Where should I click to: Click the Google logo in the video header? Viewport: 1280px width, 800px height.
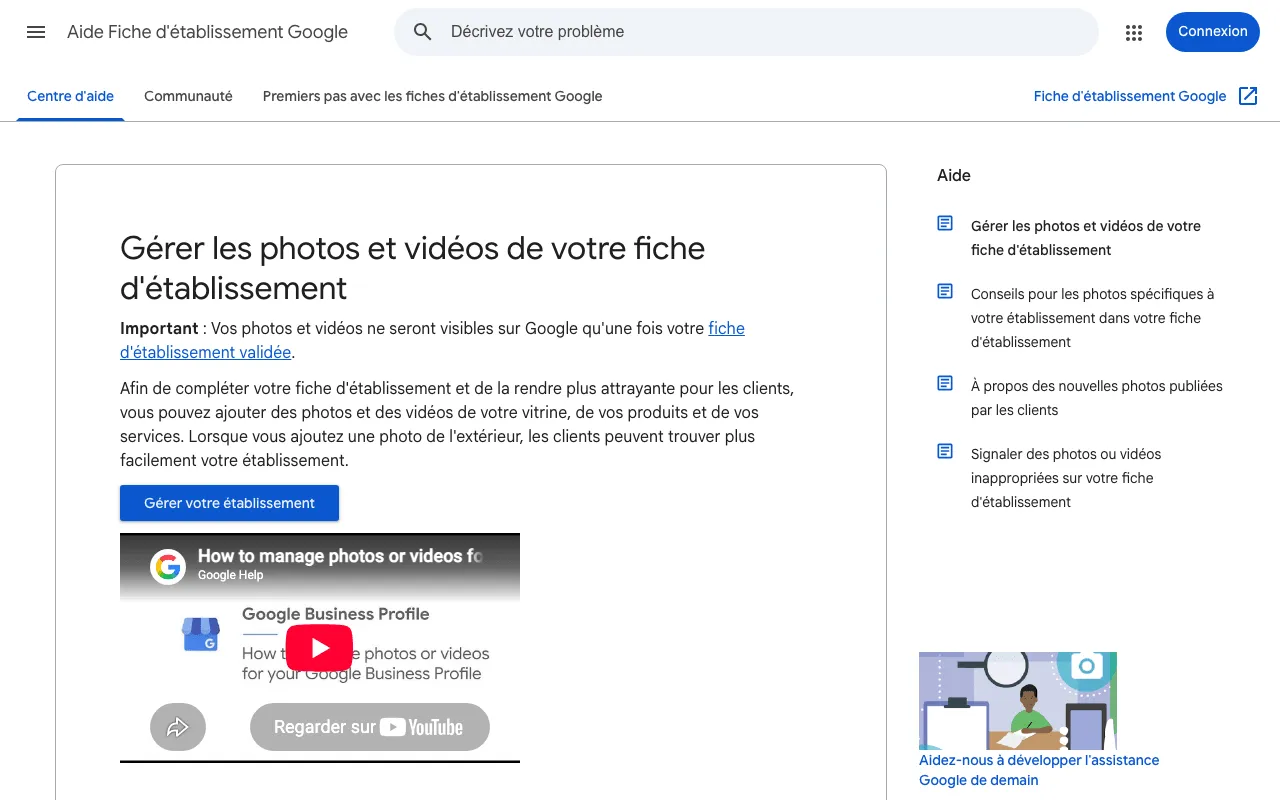tap(168, 567)
